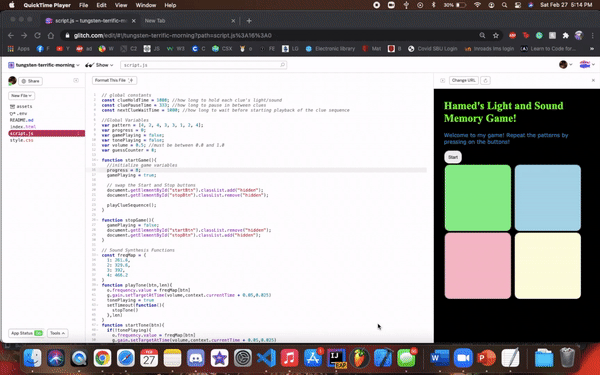
Task: Open Zoom from the Dock
Action: (x=463, y=359)
